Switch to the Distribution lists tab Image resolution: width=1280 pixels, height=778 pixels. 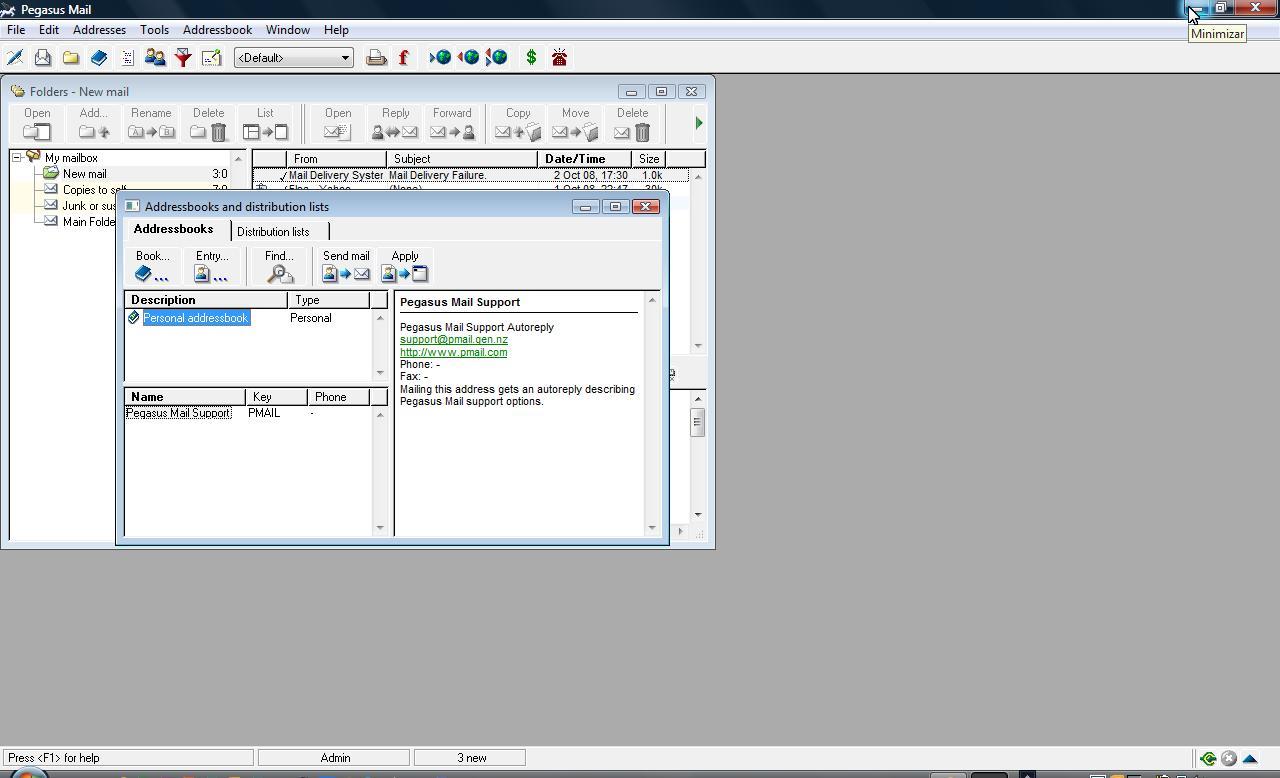274,231
